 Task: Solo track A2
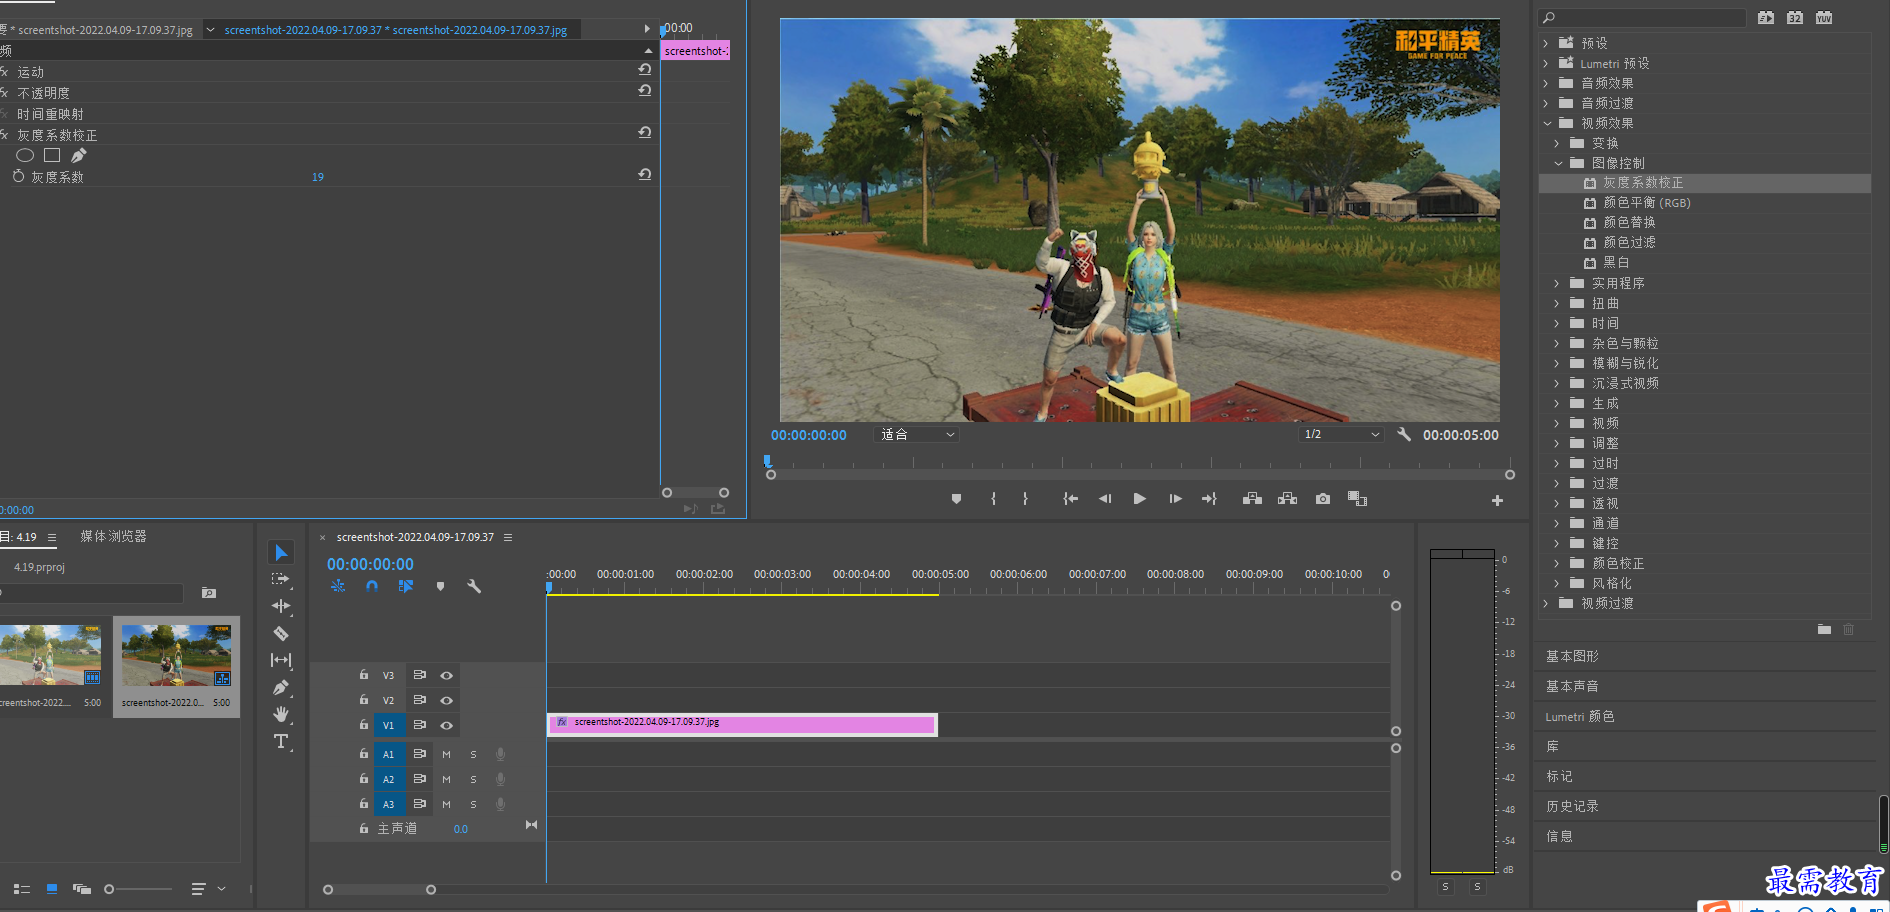(473, 779)
